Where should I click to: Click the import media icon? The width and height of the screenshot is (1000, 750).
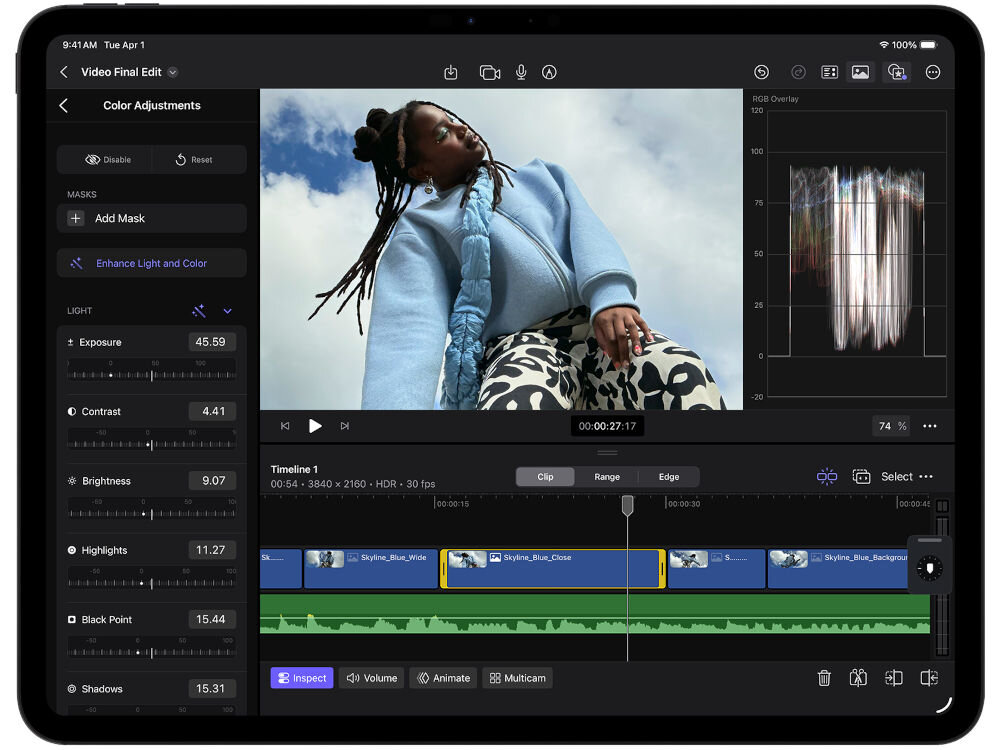click(450, 72)
